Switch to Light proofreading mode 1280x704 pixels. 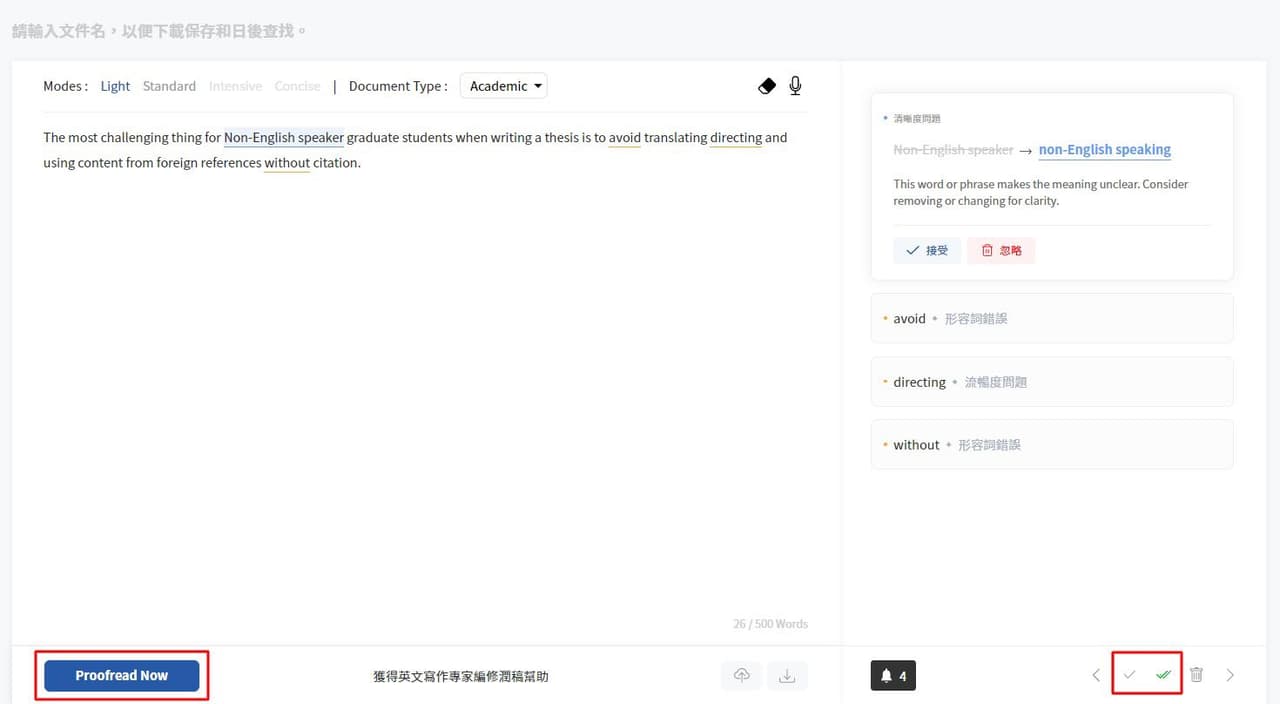(x=115, y=86)
